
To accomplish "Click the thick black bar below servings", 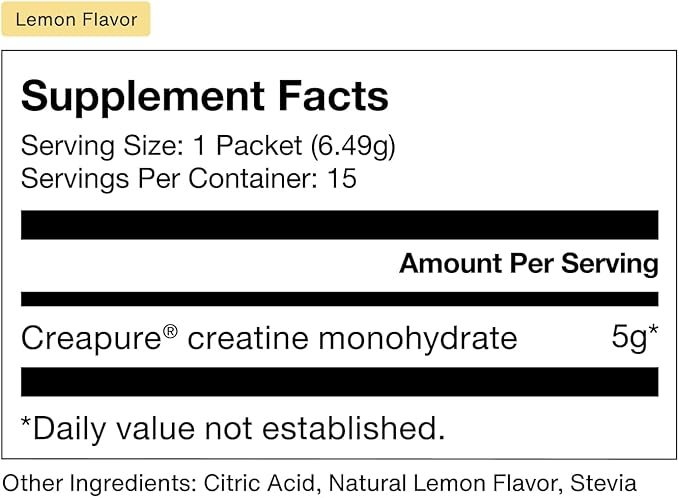I will point(339,224).
